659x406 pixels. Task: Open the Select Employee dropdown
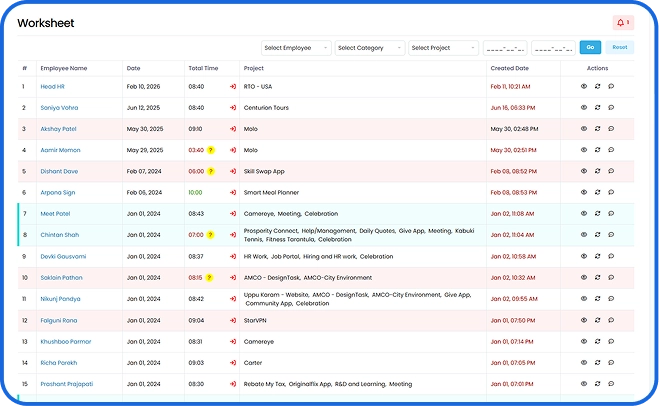tap(296, 48)
